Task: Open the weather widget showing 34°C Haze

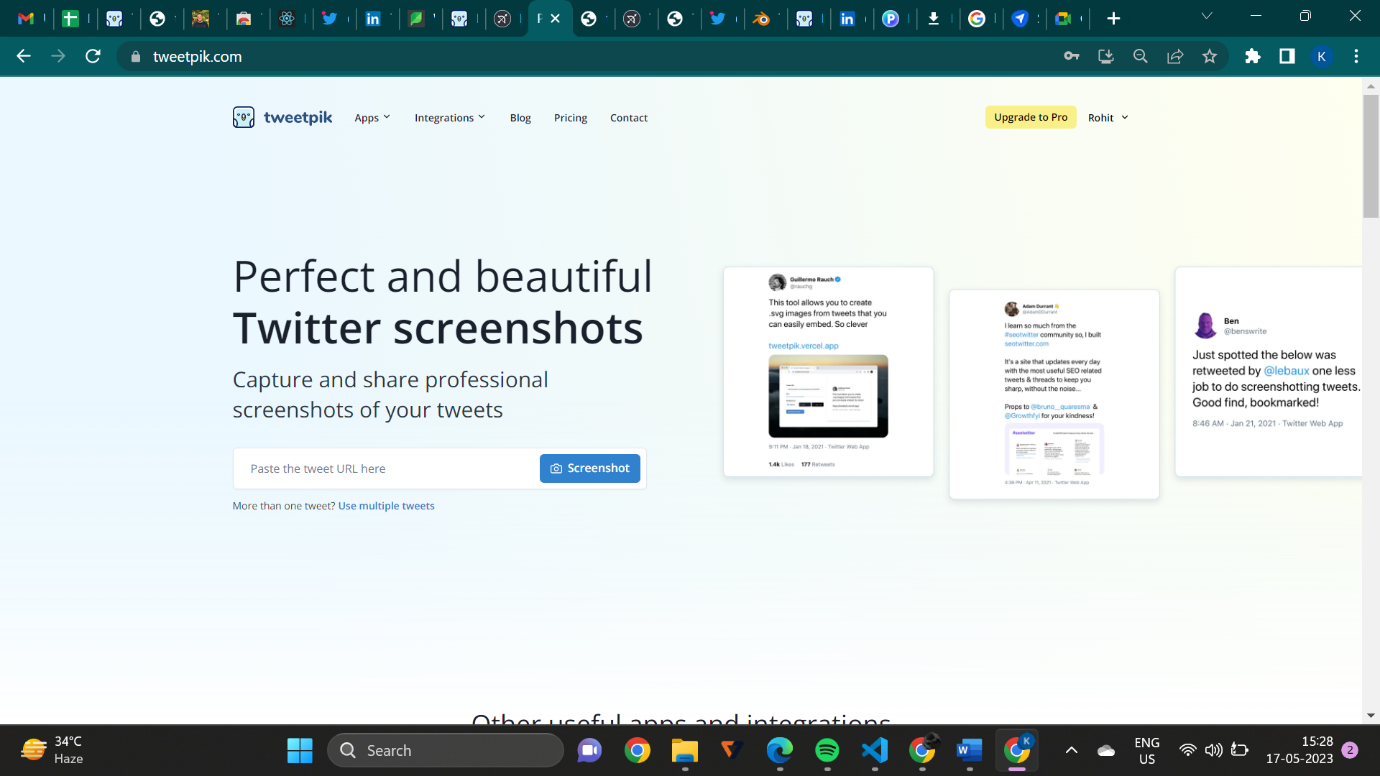Action: coord(53,750)
